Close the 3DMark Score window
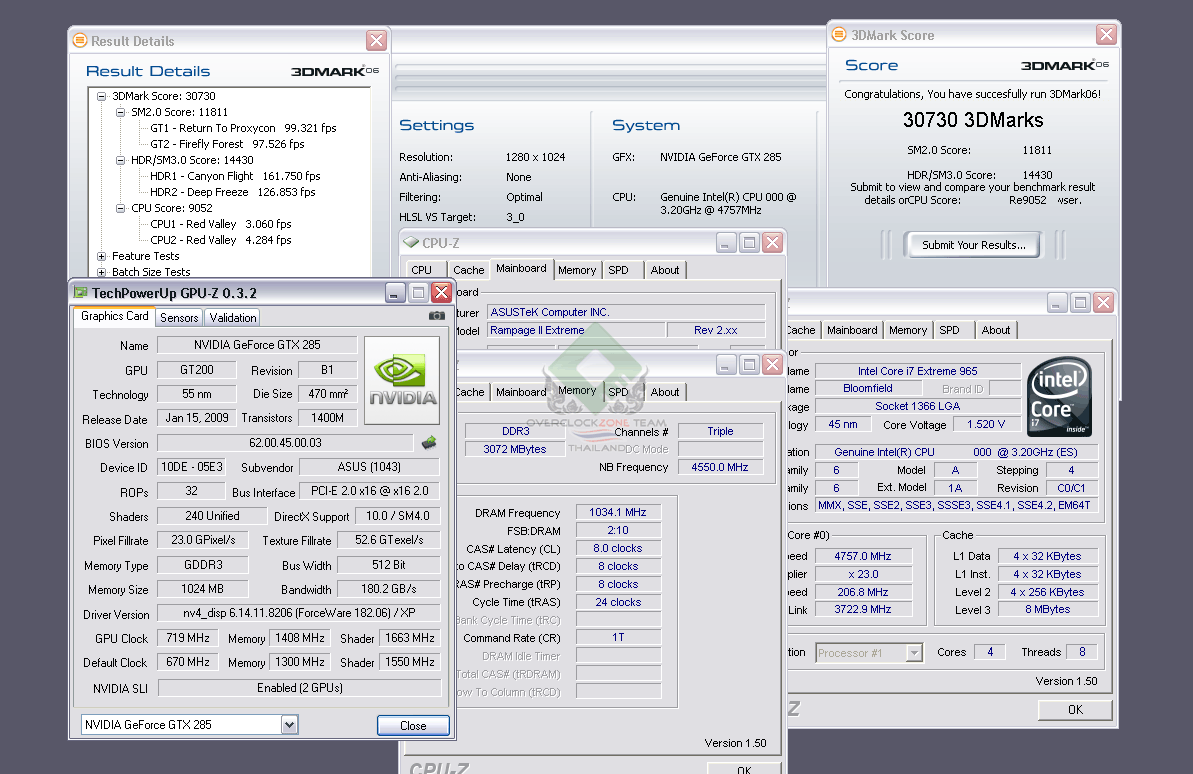 [x=1106, y=34]
